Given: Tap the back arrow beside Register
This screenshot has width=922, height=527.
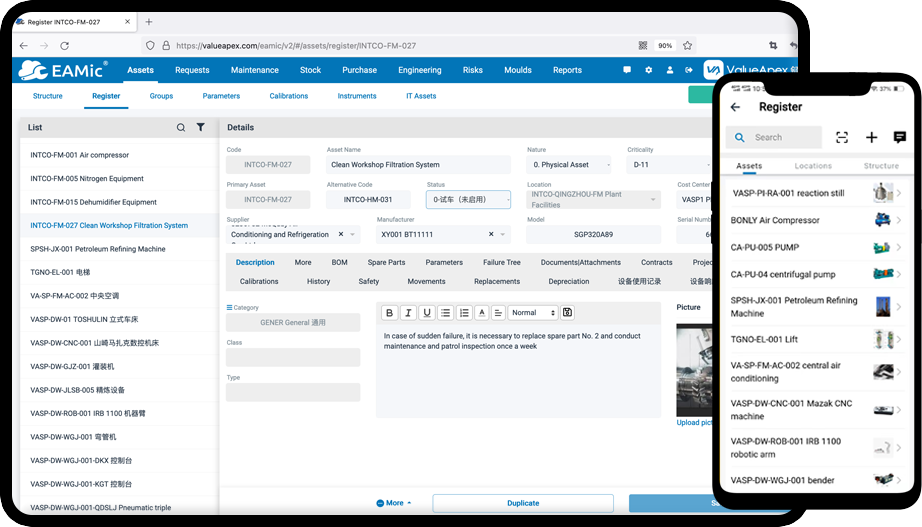Looking at the screenshot, I should 736,107.
